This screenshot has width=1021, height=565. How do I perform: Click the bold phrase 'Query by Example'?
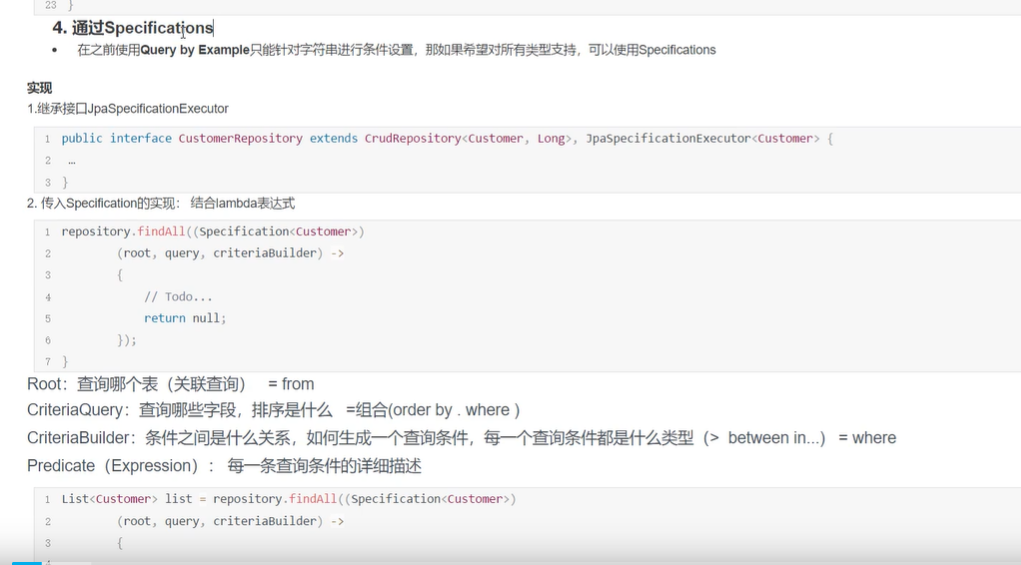[195, 50]
